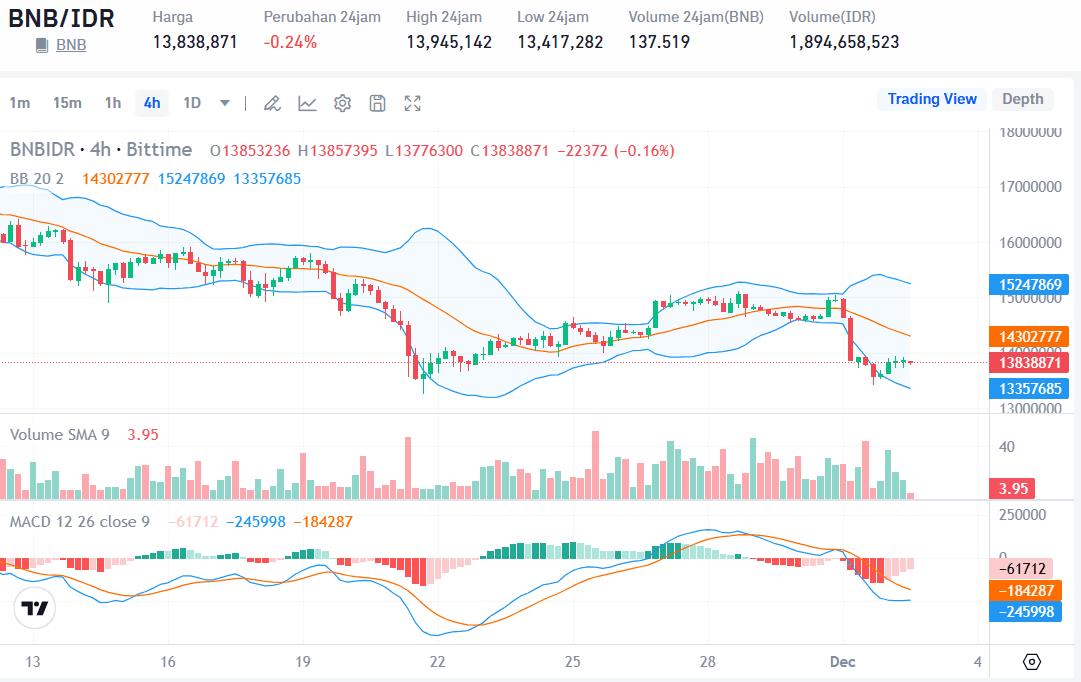Open chart settings gear icon
Image resolution: width=1081 pixels, height=682 pixels.
[x=342, y=103]
